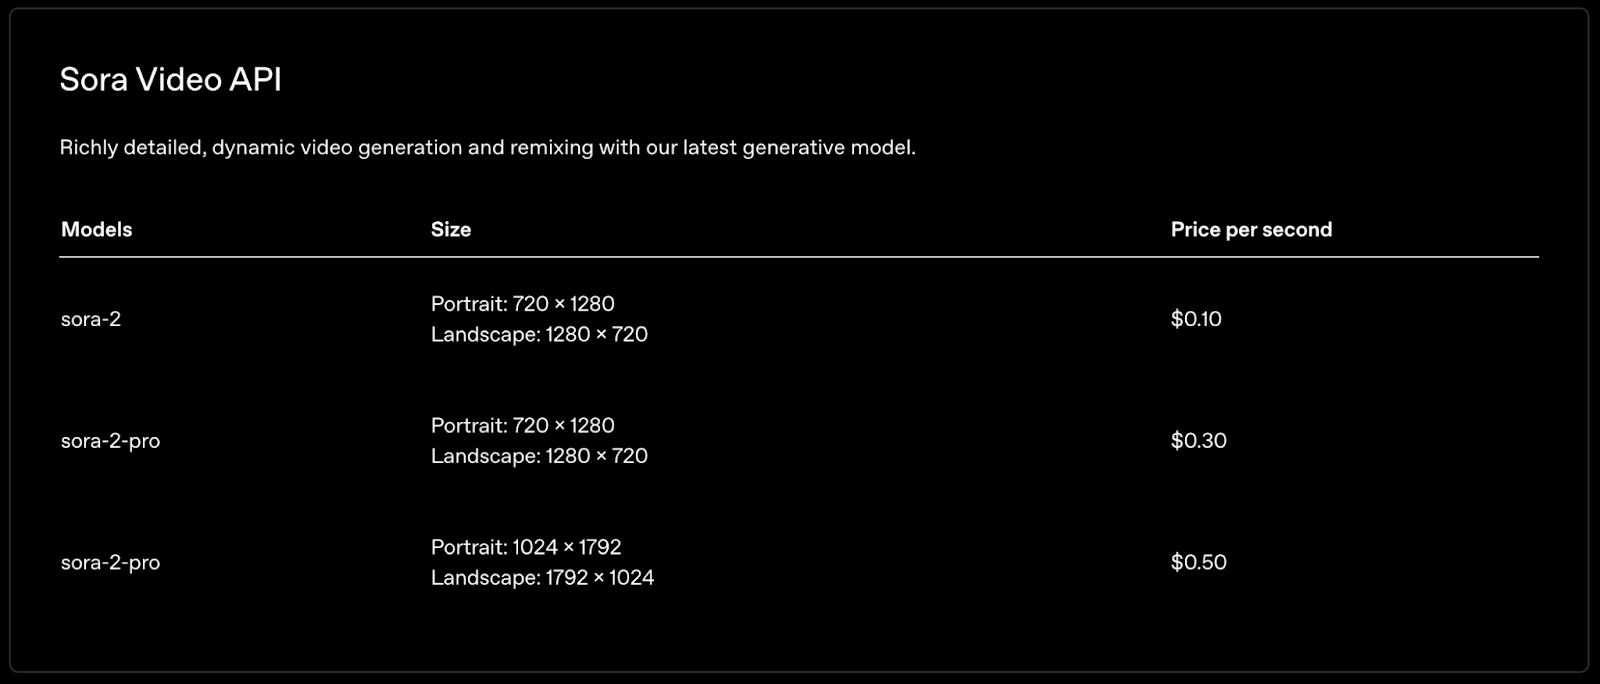Click 'latest generative model' in the description

point(798,148)
